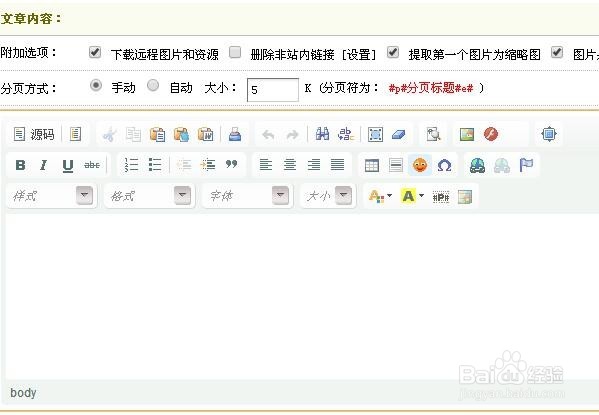
Task: Click the page size field showing 5
Action: click(273, 90)
